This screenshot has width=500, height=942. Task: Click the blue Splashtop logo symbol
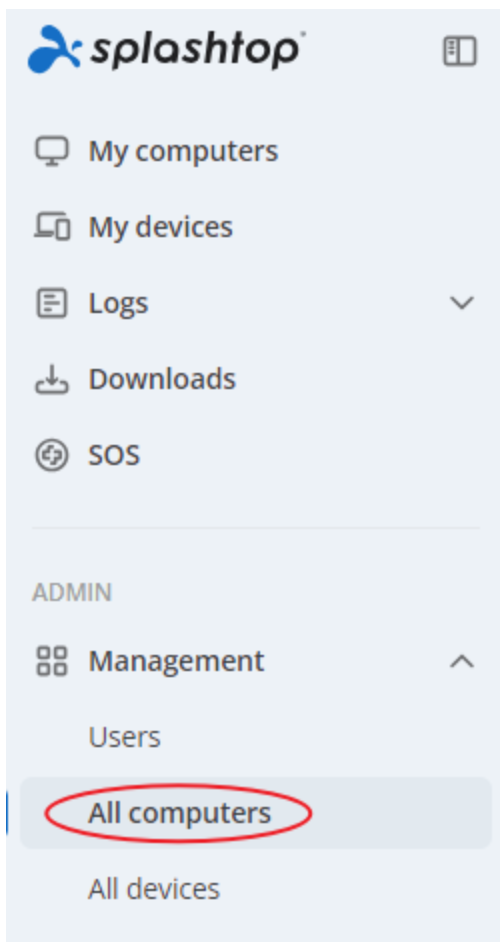pyautogui.click(x=54, y=49)
